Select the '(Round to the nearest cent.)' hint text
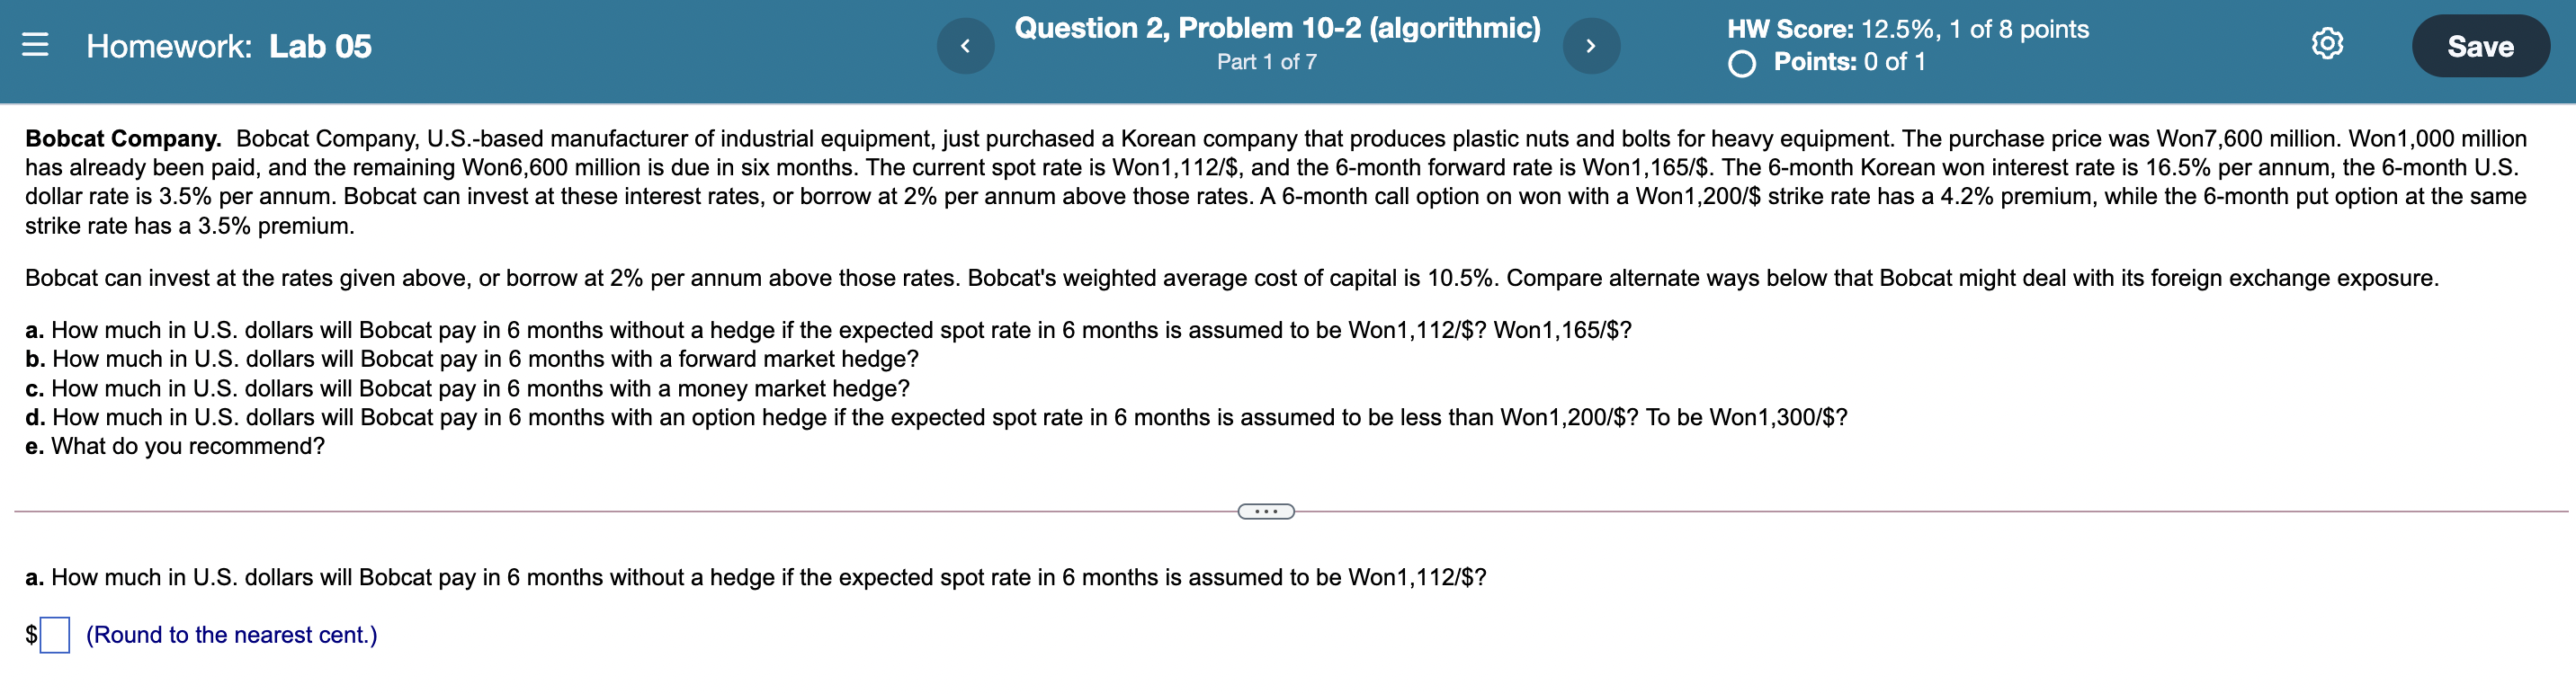Screen dimensions: 2576x694 (x=231, y=633)
